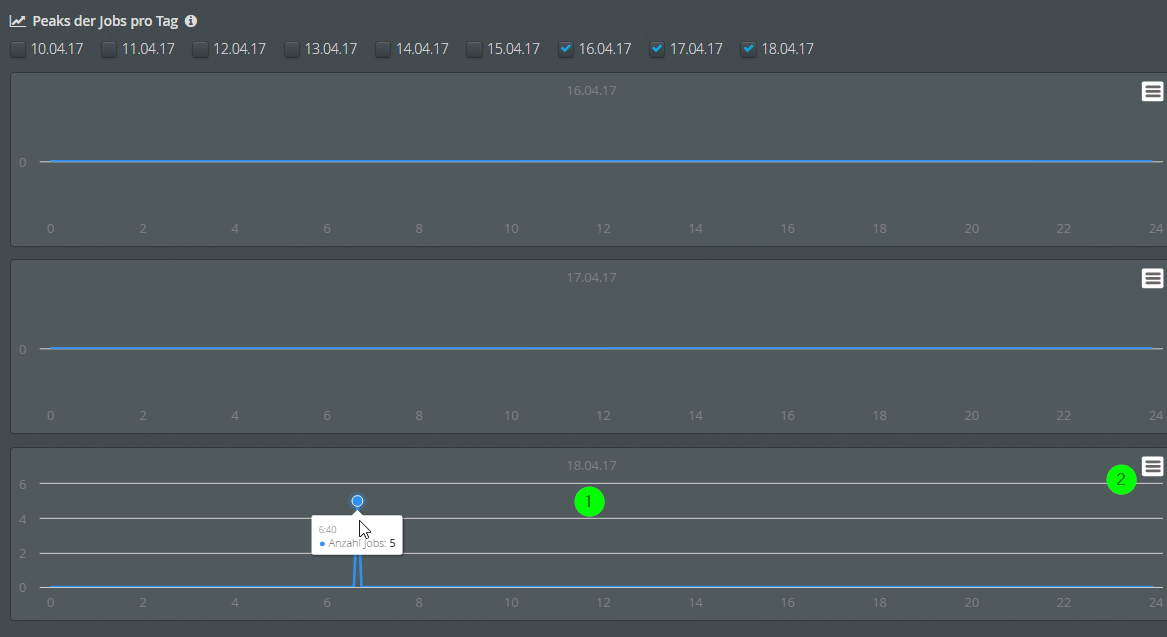This screenshot has width=1167, height=637.
Task: Open the export menu of the 18.04.17 chart
Action: coord(1152,467)
